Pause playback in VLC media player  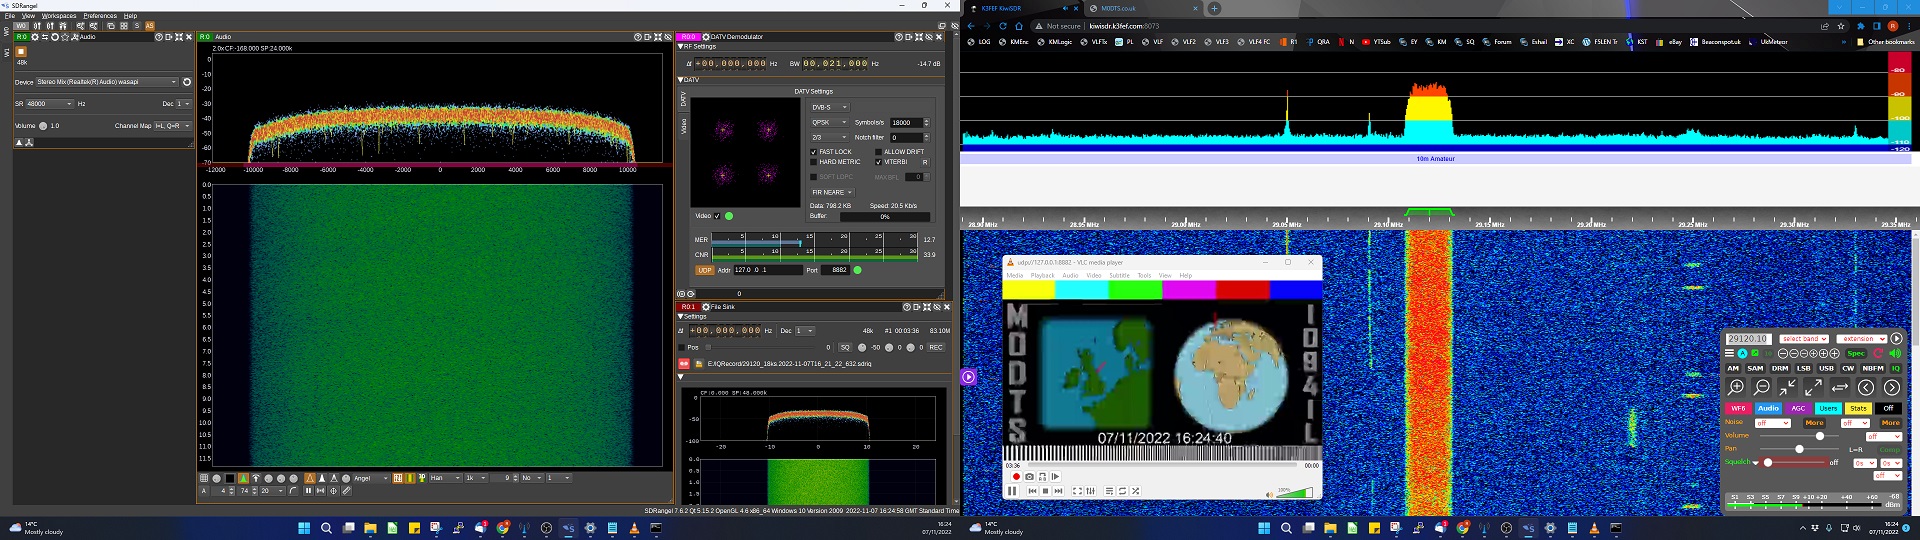pyautogui.click(x=1012, y=491)
